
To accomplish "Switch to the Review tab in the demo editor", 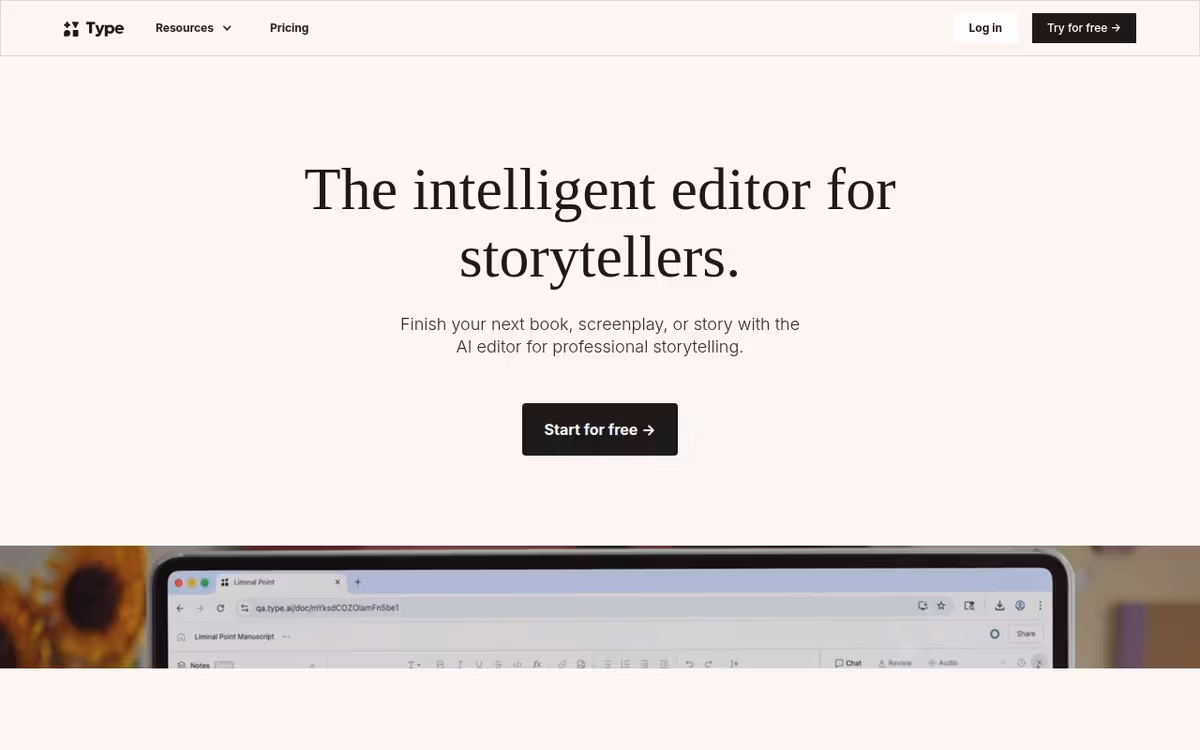I will click(895, 663).
